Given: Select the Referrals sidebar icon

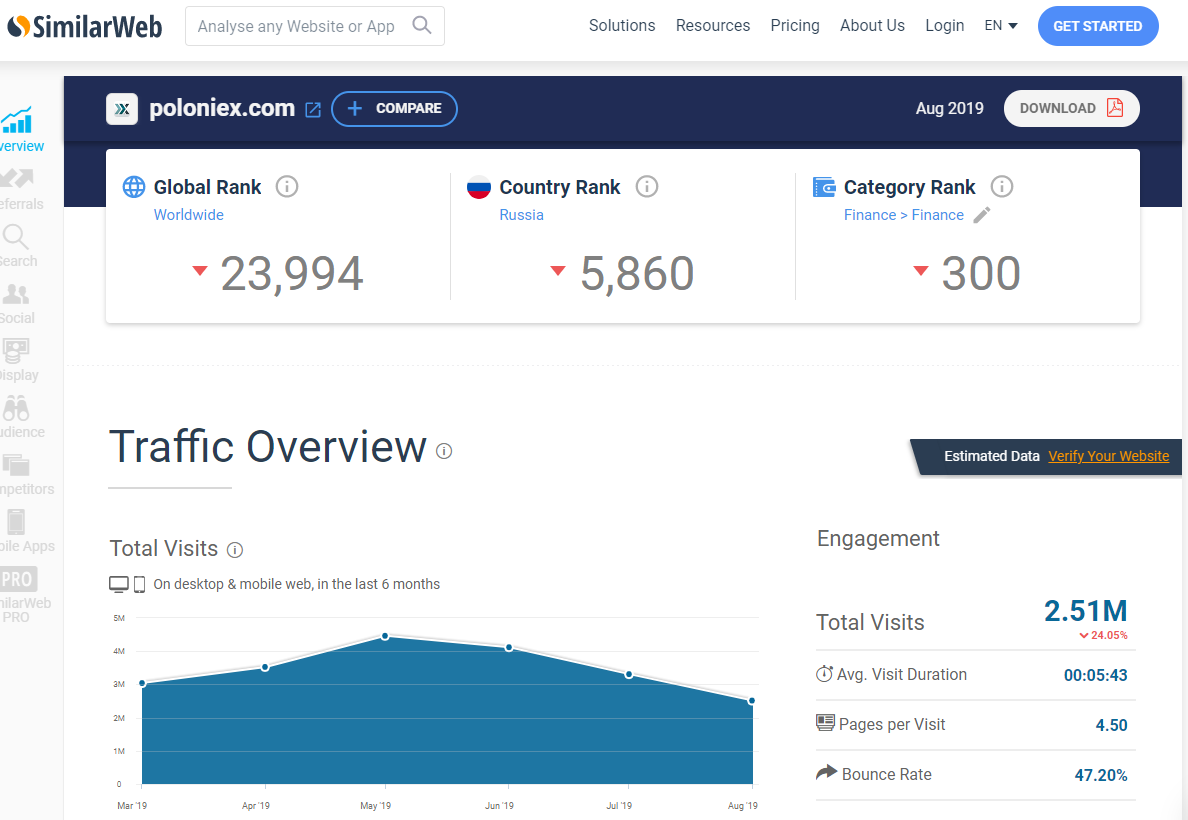Looking at the screenshot, I should [x=17, y=179].
